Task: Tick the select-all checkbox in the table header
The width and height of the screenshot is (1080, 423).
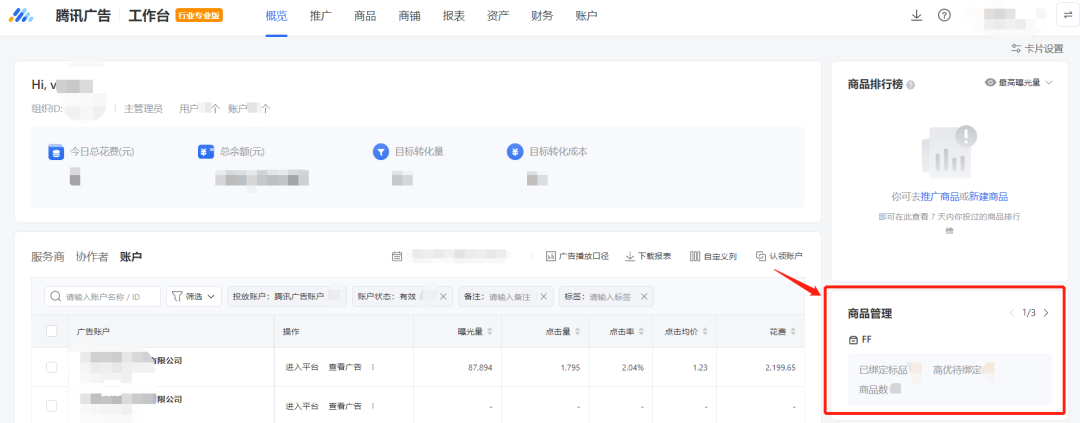Action: click(x=52, y=331)
